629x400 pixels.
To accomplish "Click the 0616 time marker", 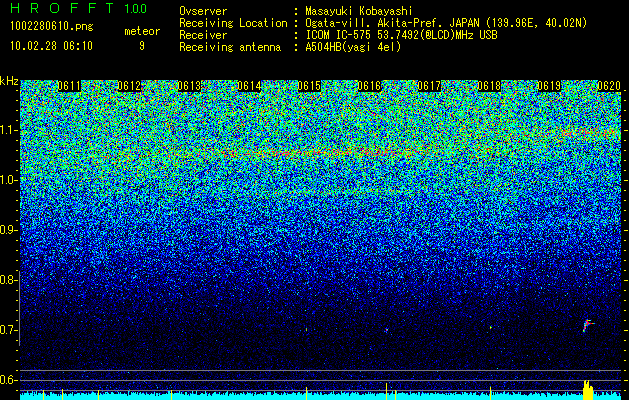I will (369, 86).
